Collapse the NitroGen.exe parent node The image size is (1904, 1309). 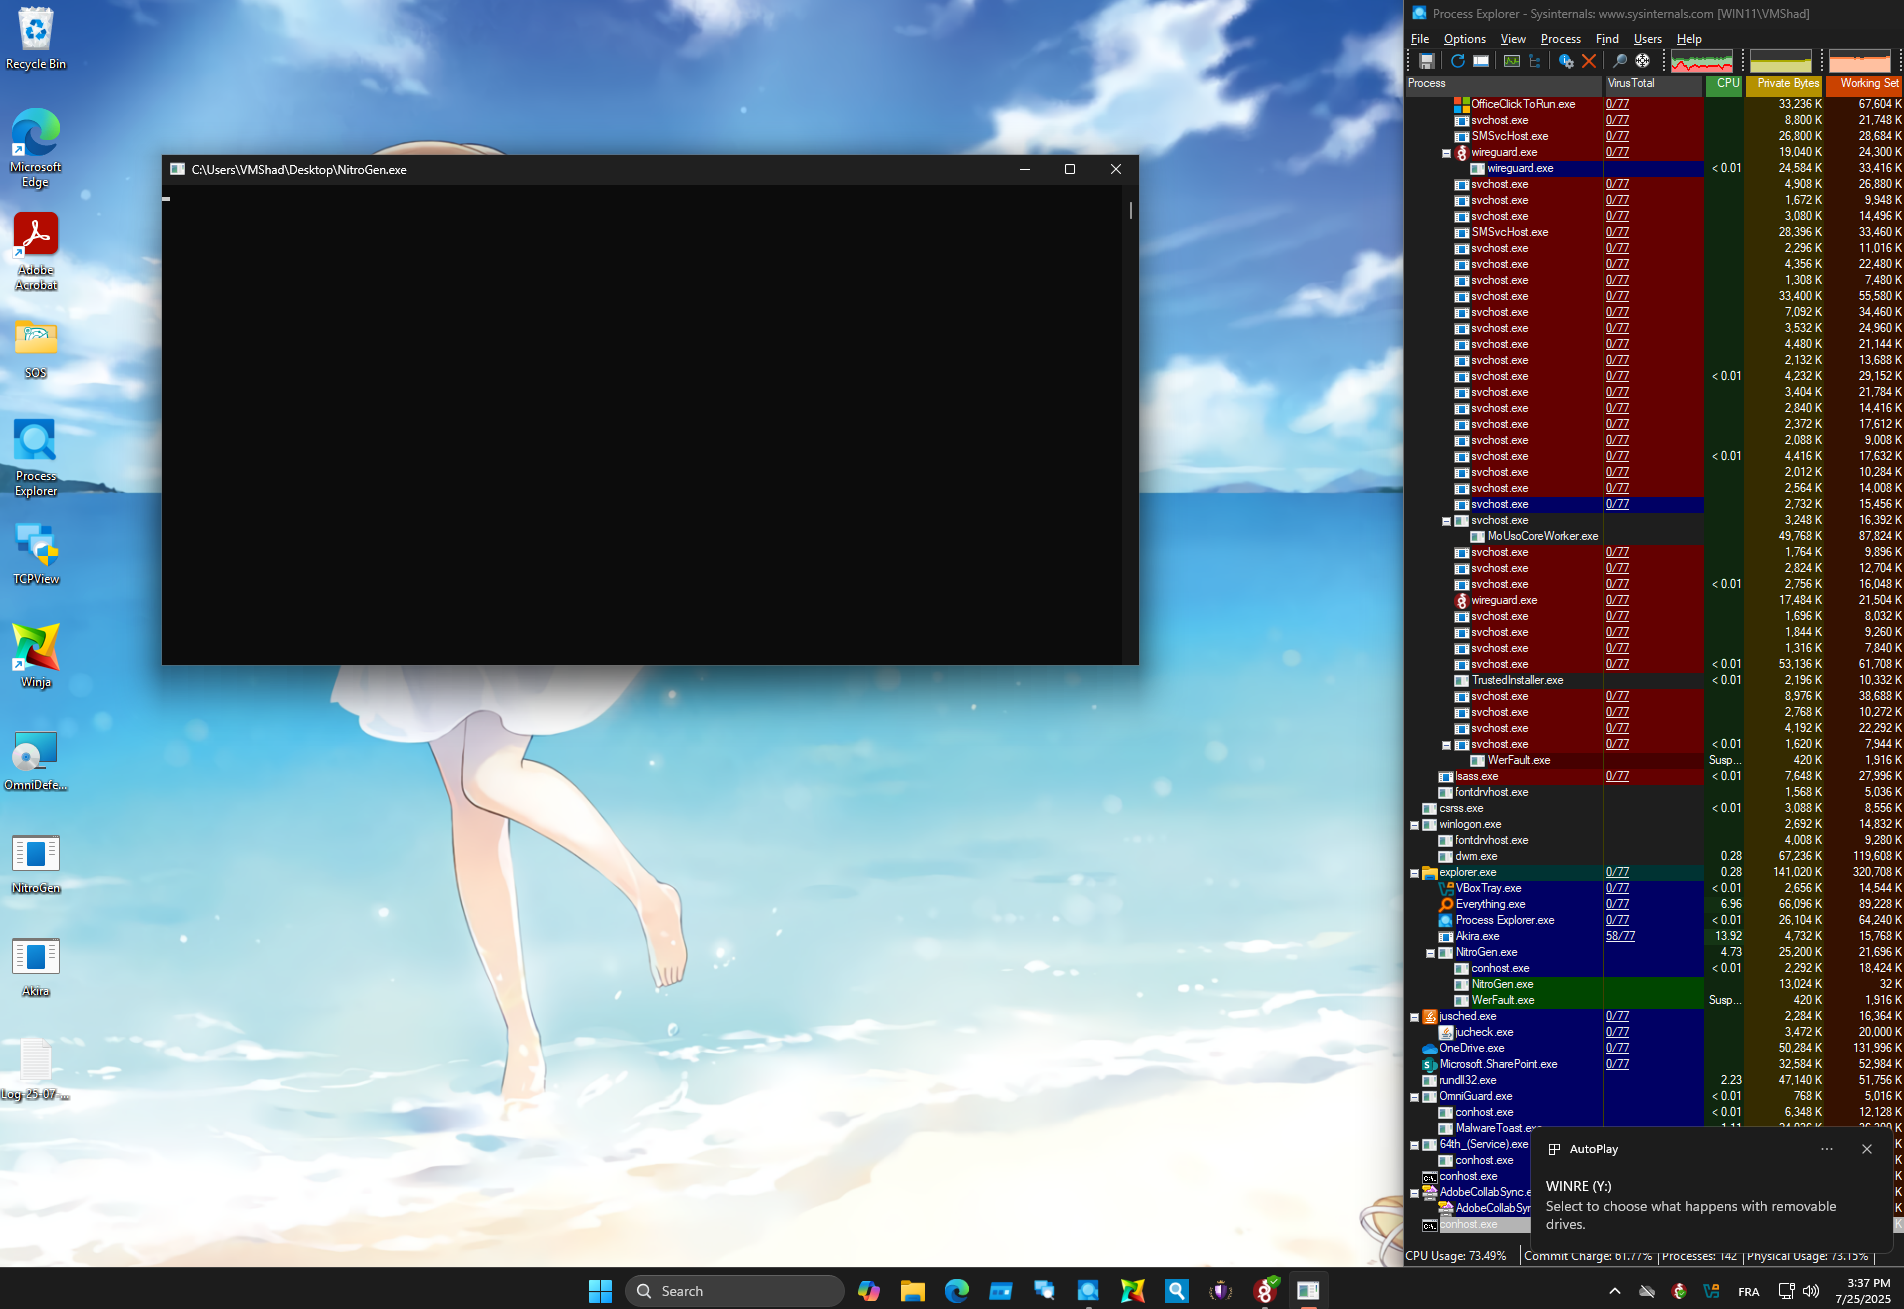point(1430,953)
